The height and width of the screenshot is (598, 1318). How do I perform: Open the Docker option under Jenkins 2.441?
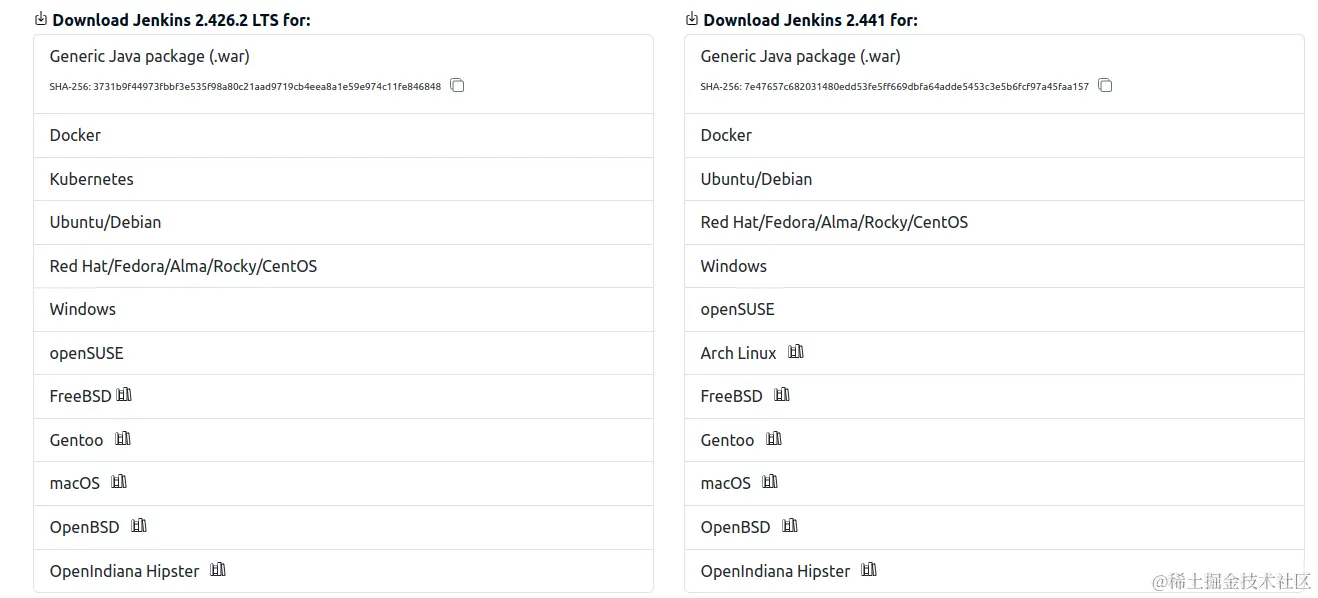point(994,135)
